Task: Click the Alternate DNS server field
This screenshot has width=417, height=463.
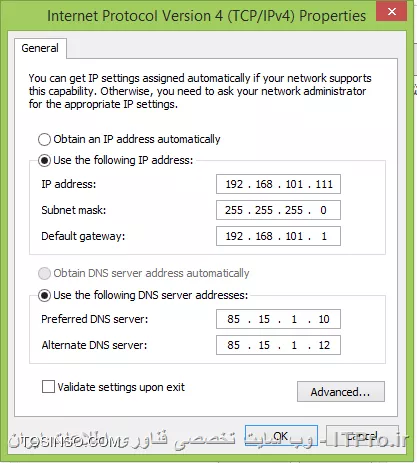Action: [278, 345]
